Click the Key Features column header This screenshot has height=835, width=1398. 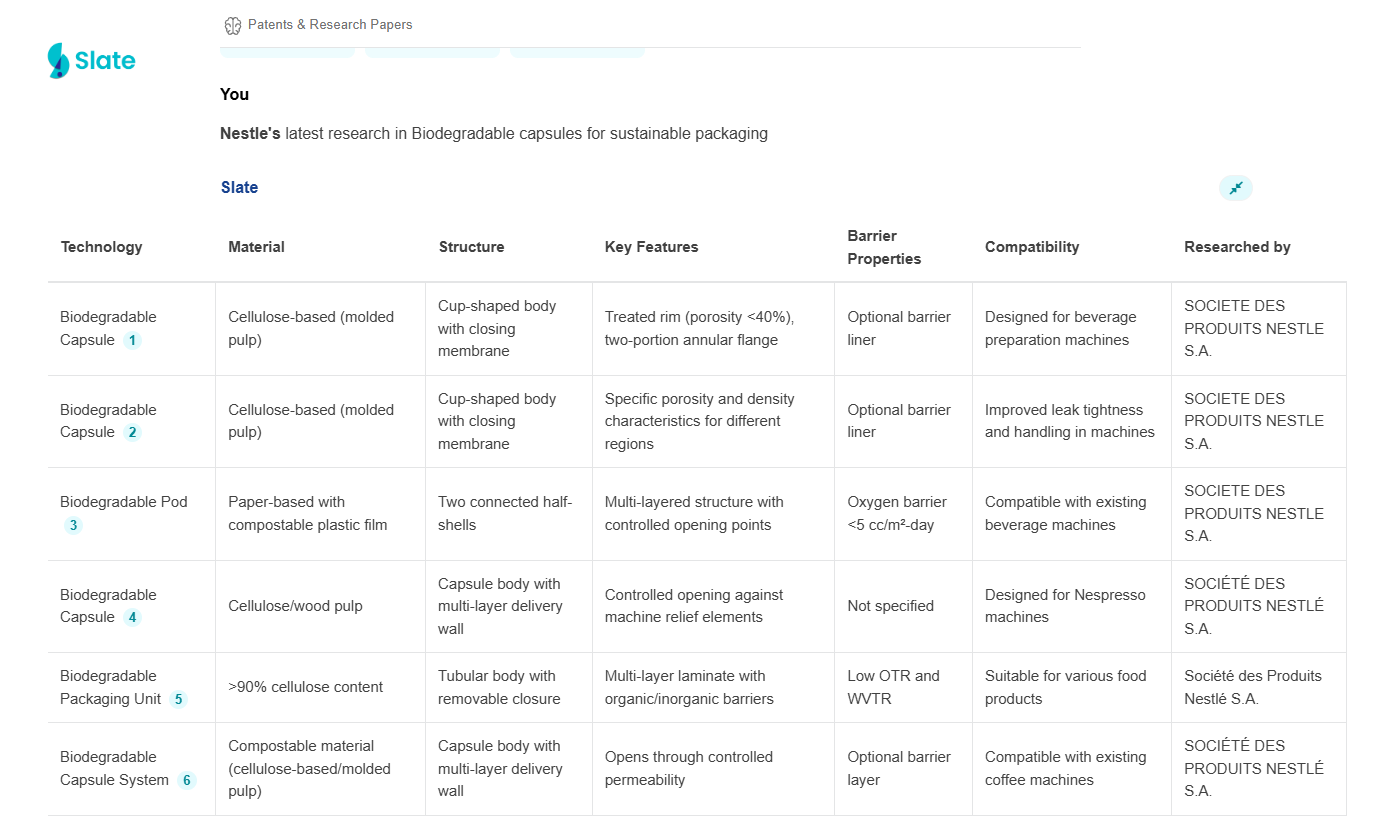point(652,247)
